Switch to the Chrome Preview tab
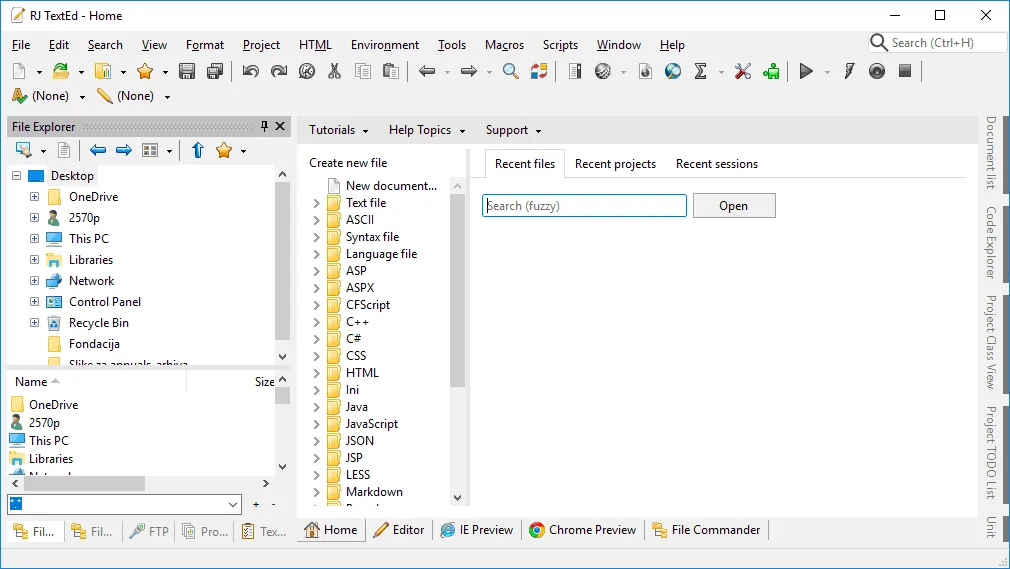This screenshot has width=1010, height=569. coord(583,530)
